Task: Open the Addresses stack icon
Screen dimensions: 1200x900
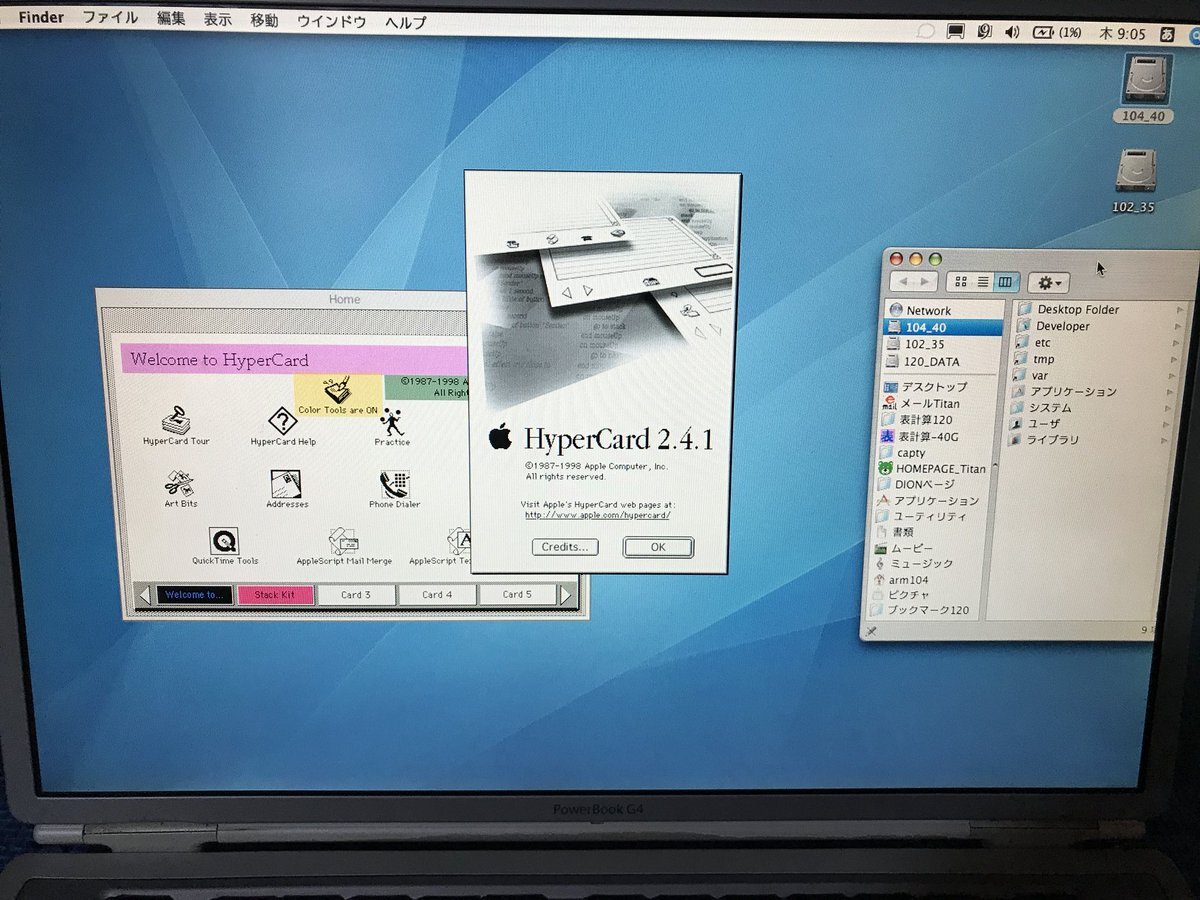Action: pyautogui.click(x=287, y=484)
